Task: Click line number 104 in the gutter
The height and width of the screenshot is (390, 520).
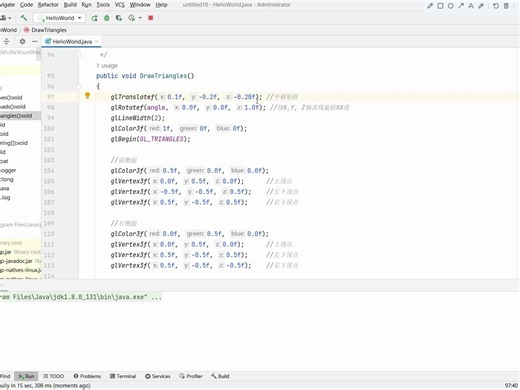Action: [49, 171]
